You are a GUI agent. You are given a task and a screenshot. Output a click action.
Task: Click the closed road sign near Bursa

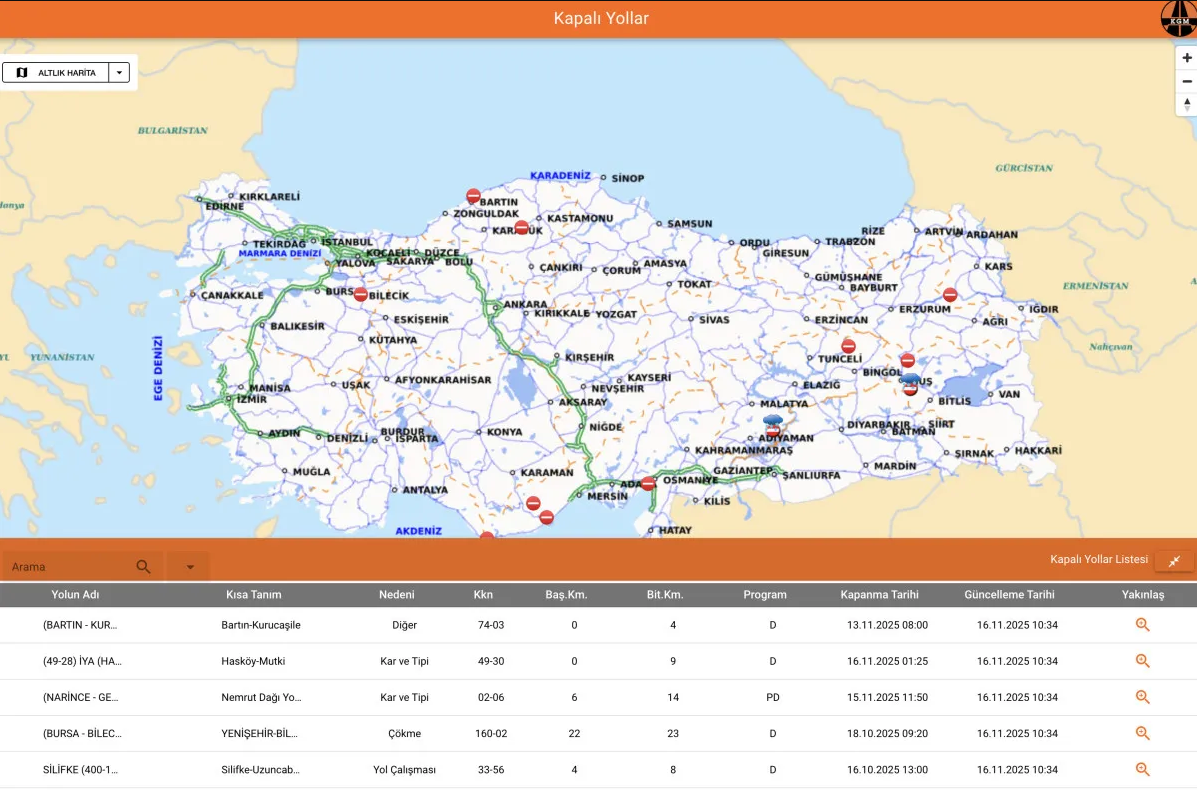point(360,295)
